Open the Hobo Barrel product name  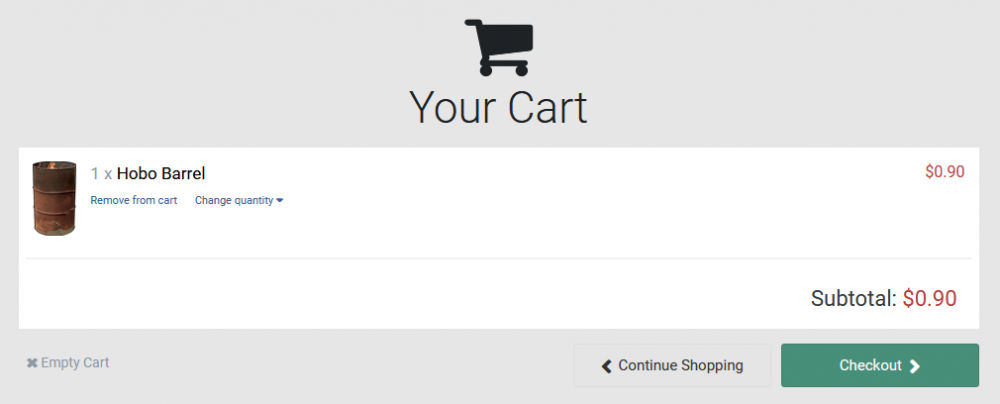[161, 173]
